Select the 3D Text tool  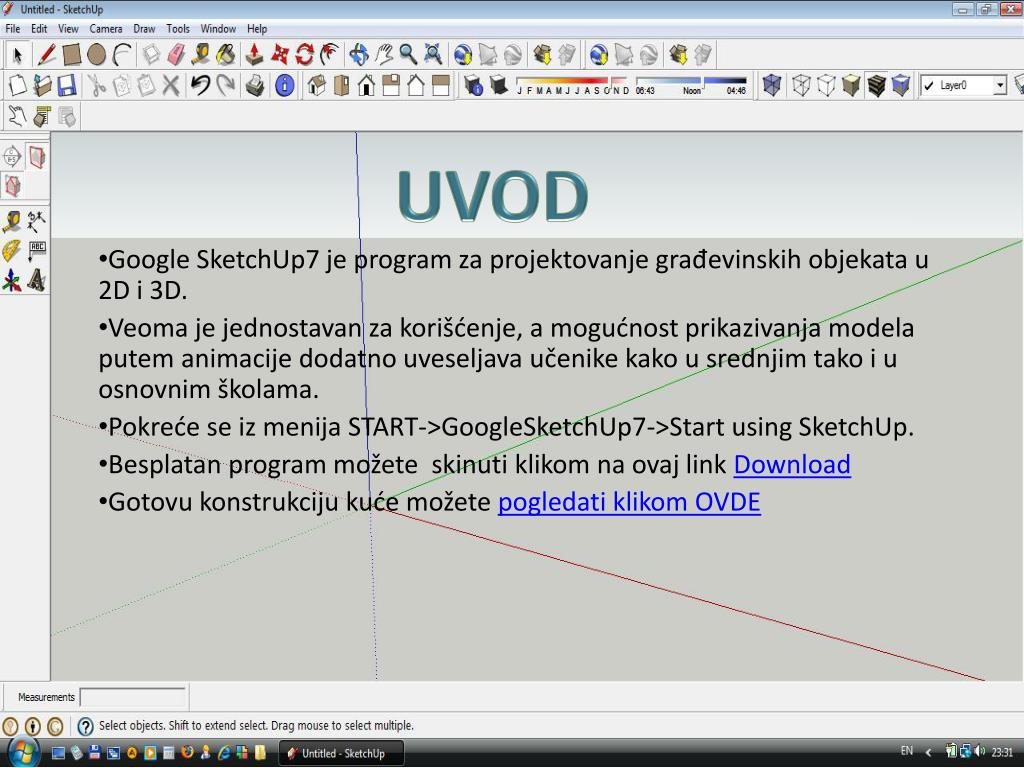coord(37,281)
